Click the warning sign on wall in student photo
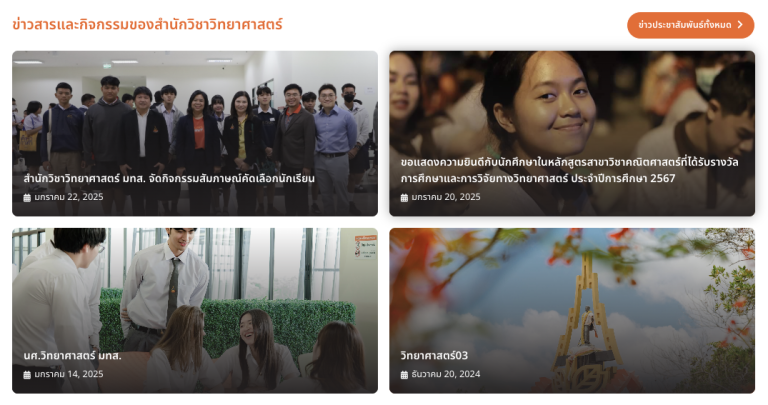The image size is (768, 405). (x=365, y=247)
